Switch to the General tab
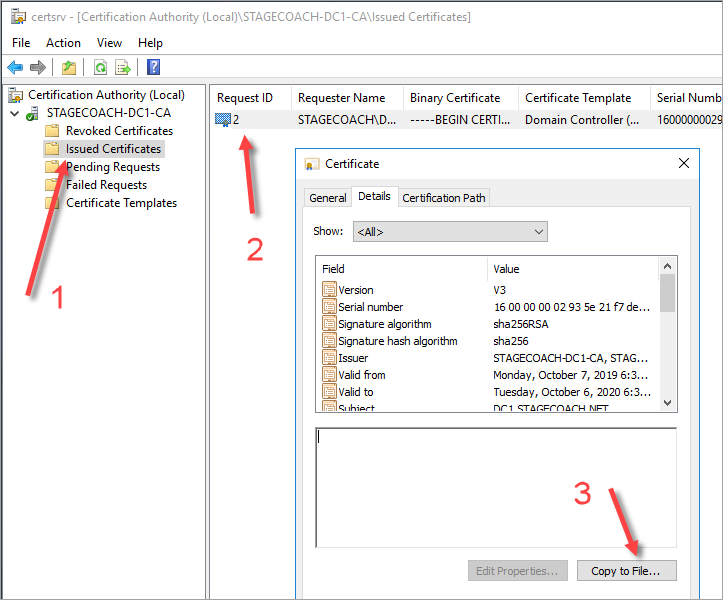This screenshot has width=723, height=600. 327,198
